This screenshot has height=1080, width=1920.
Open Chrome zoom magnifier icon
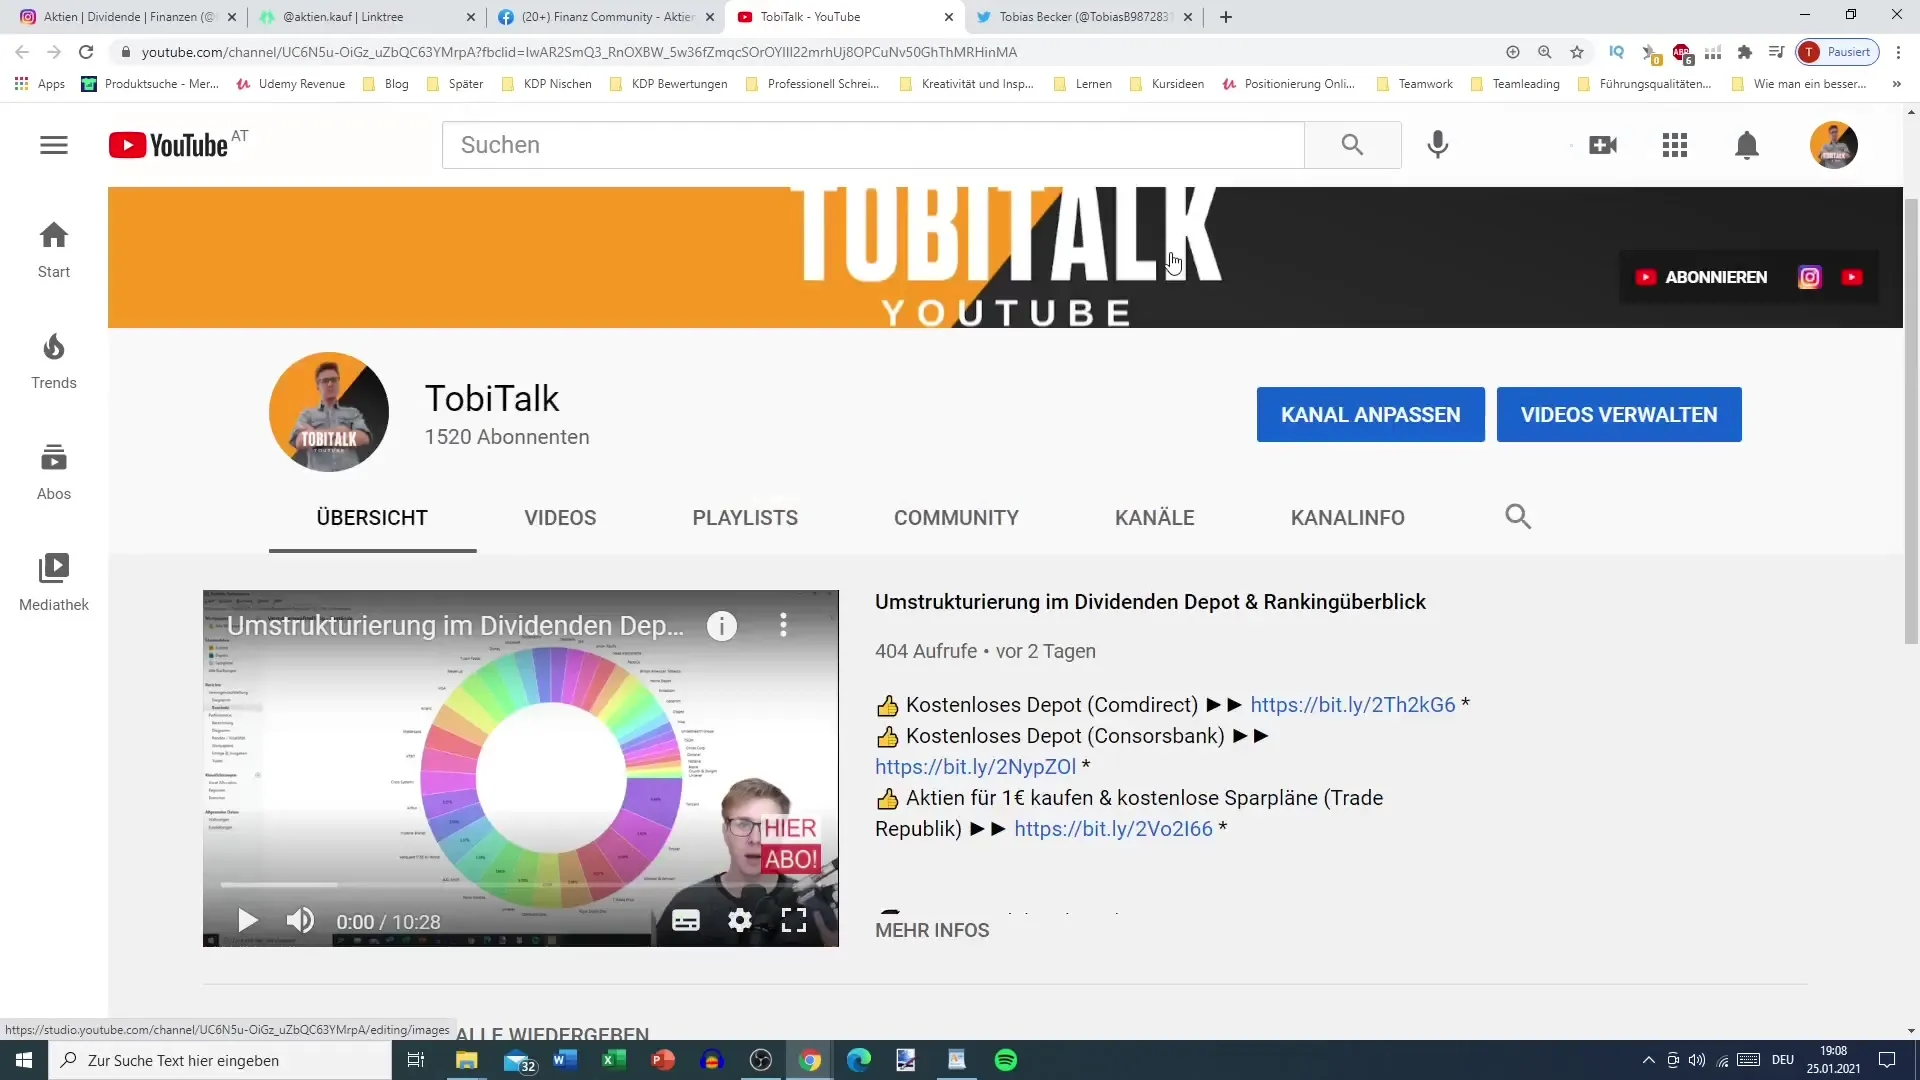click(1545, 52)
